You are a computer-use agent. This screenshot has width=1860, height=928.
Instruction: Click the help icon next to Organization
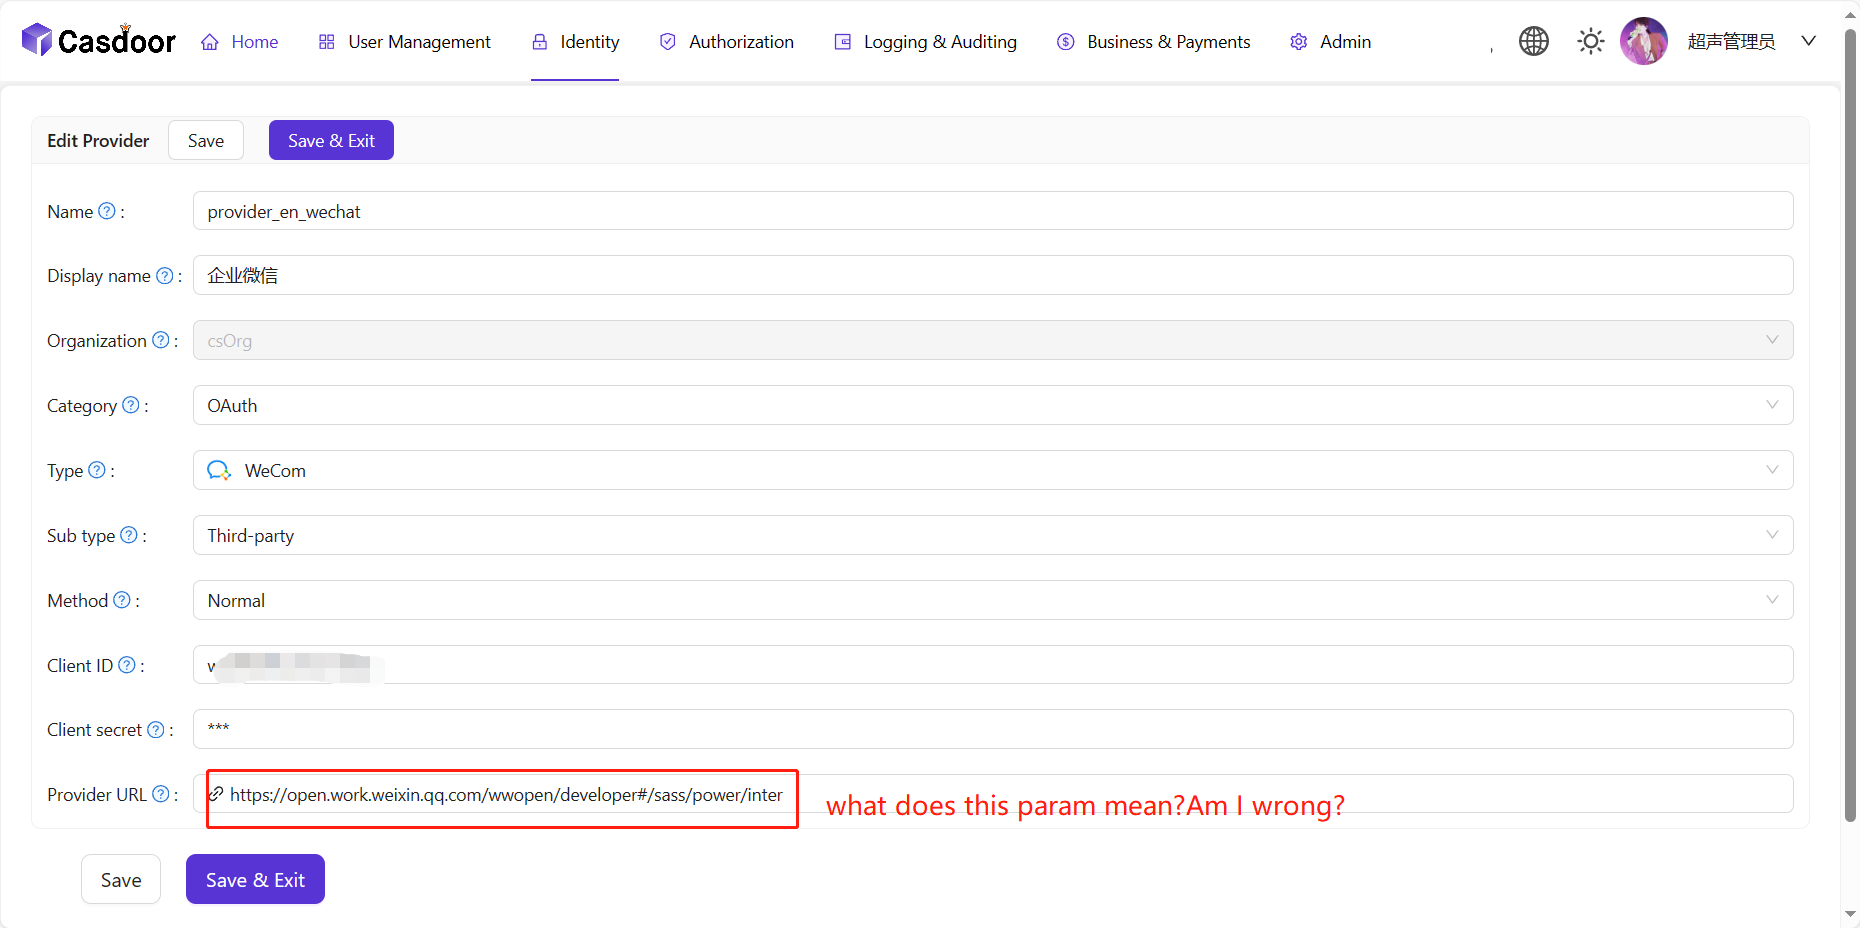click(x=161, y=340)
